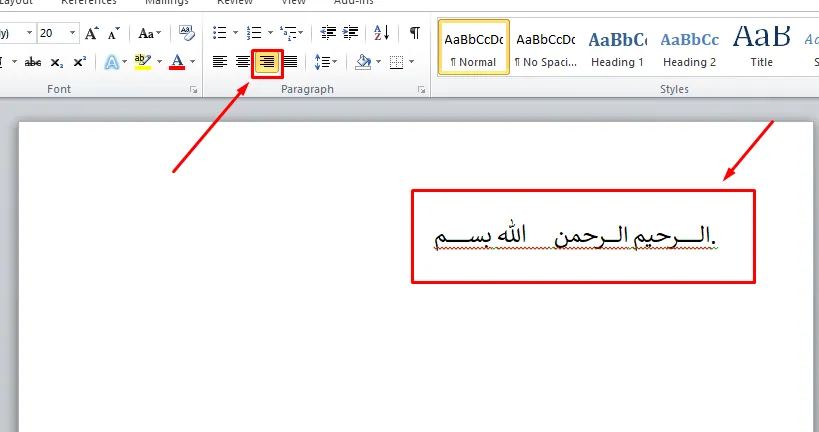This screenshot has height=432, width=819.
Task: Apply superscript formatting
Action: [x=79, y=62]
